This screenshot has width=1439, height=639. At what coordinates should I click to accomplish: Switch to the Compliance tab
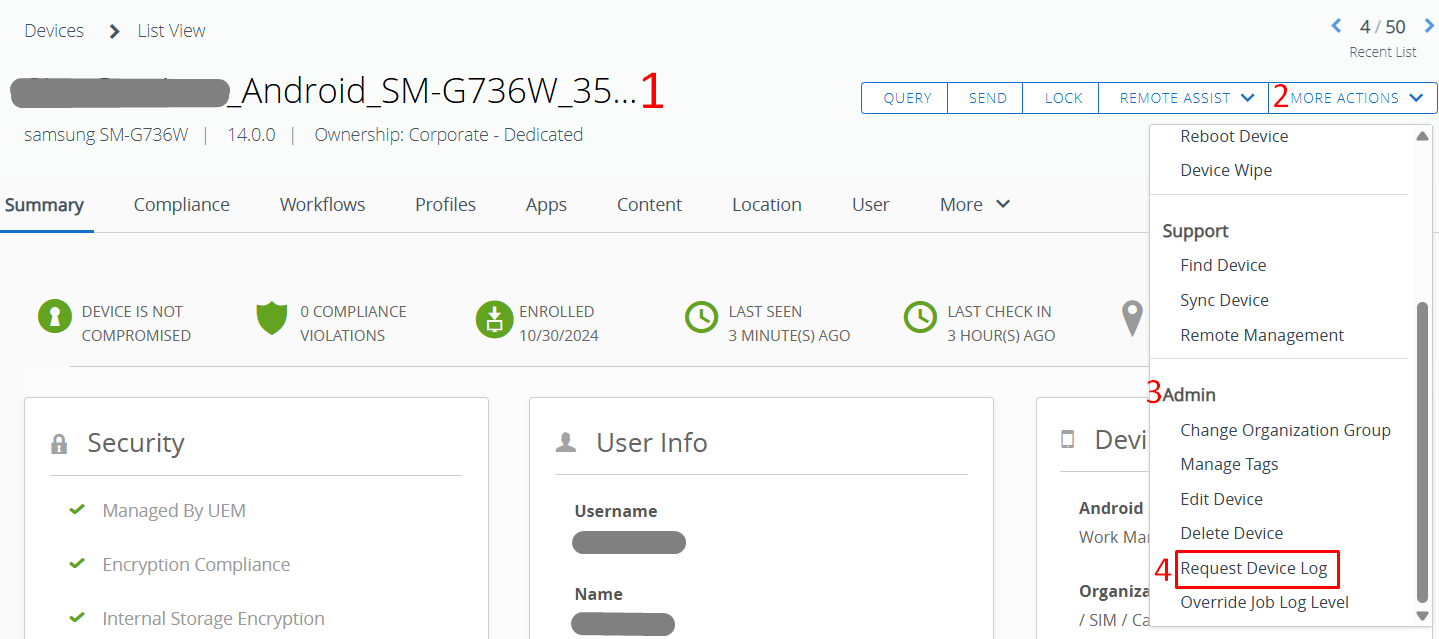(181, 205)
